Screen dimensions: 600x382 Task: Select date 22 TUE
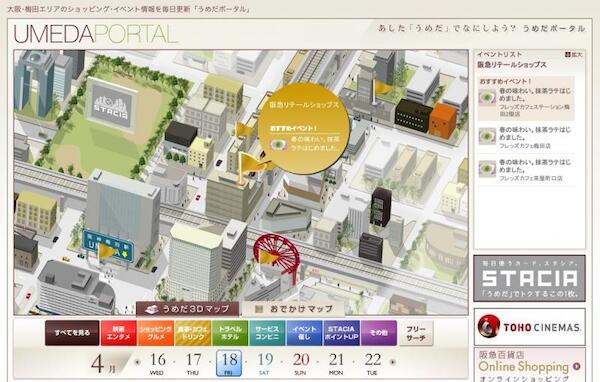372,363
